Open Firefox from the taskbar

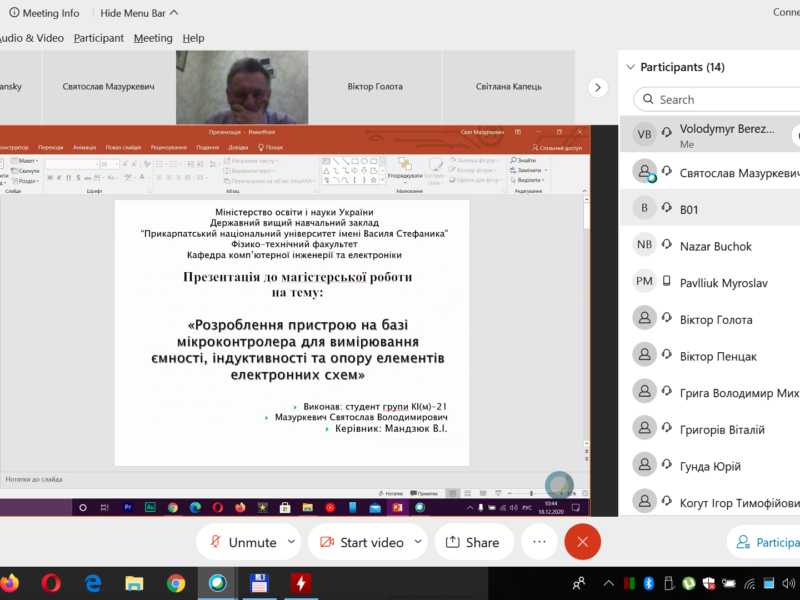pyautogui.click(x=9, y=582)
